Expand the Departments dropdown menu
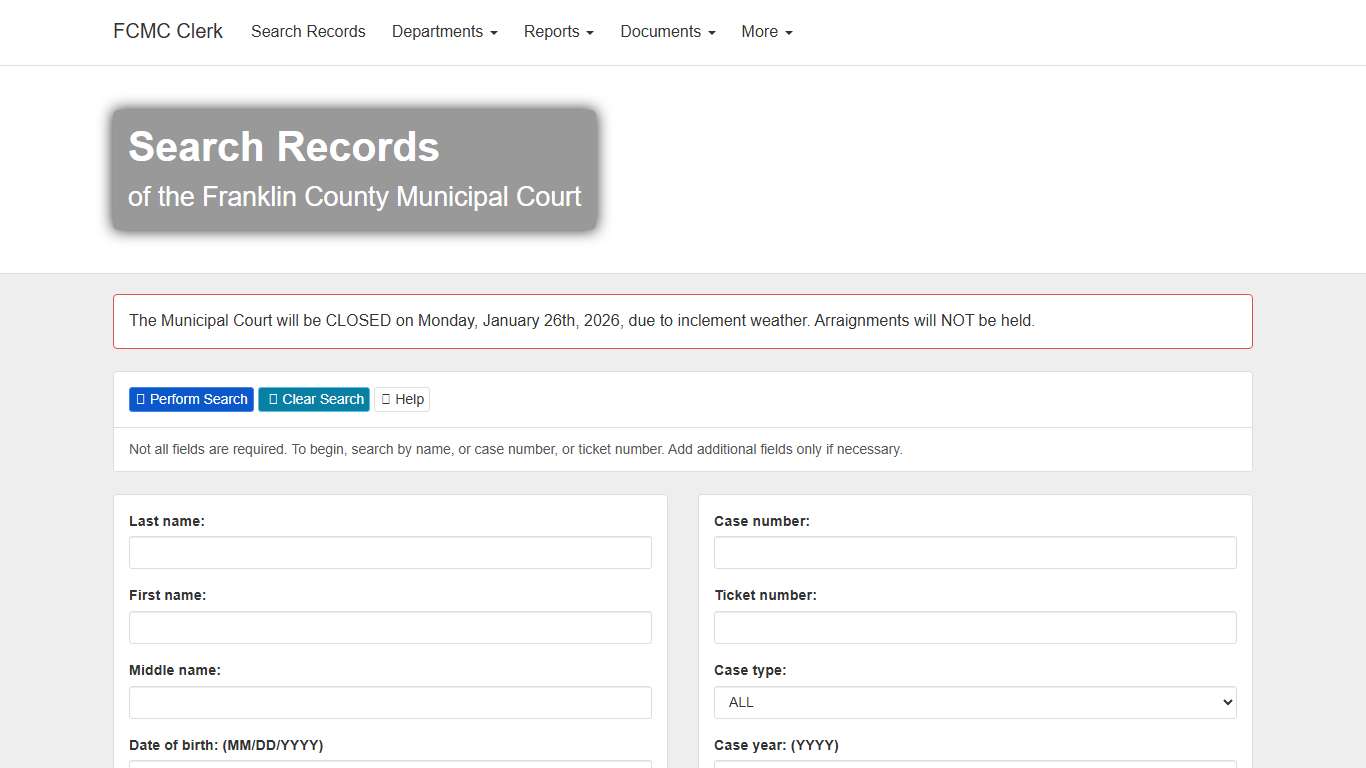The width and height of the screenshot is (1366, 768). (444, 31)
